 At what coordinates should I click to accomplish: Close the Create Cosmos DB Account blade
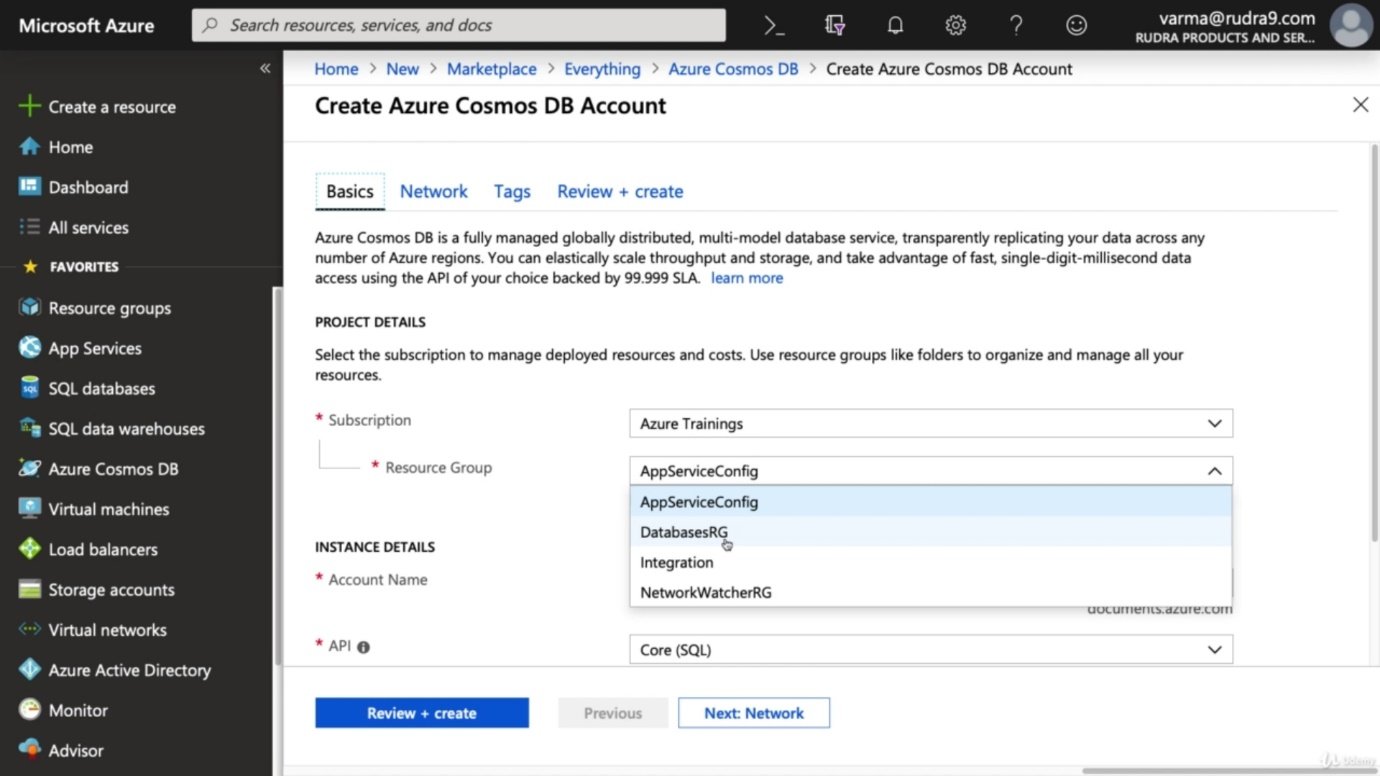coord(1360,105)
